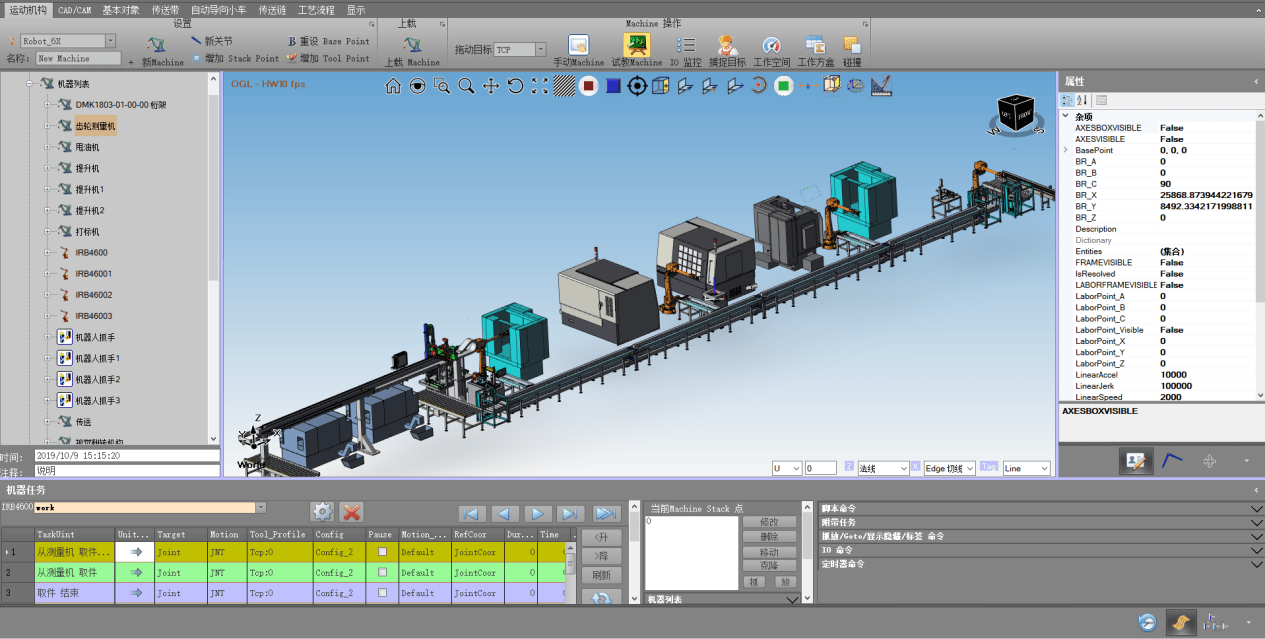Screen dimensions: 1265x639
Task: Open the 工艺流程 ribbon tab
Action: pyautogui.click(x=316, y=9)
